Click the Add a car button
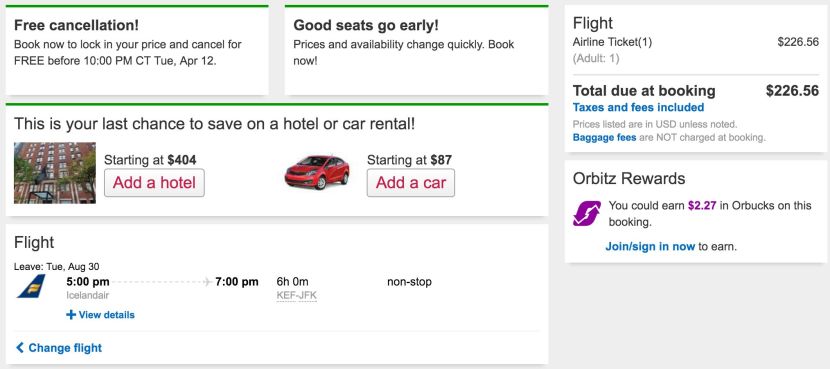This screenshot has height=369, width=830. pyautogui.click(x=411, y=183)
